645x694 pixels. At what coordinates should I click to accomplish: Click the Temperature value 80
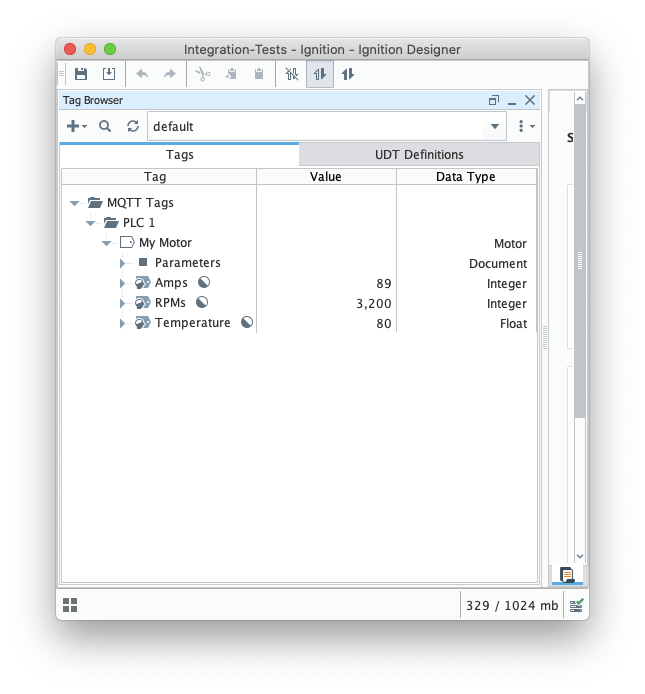pyautogui.click(x=384, y=324)
